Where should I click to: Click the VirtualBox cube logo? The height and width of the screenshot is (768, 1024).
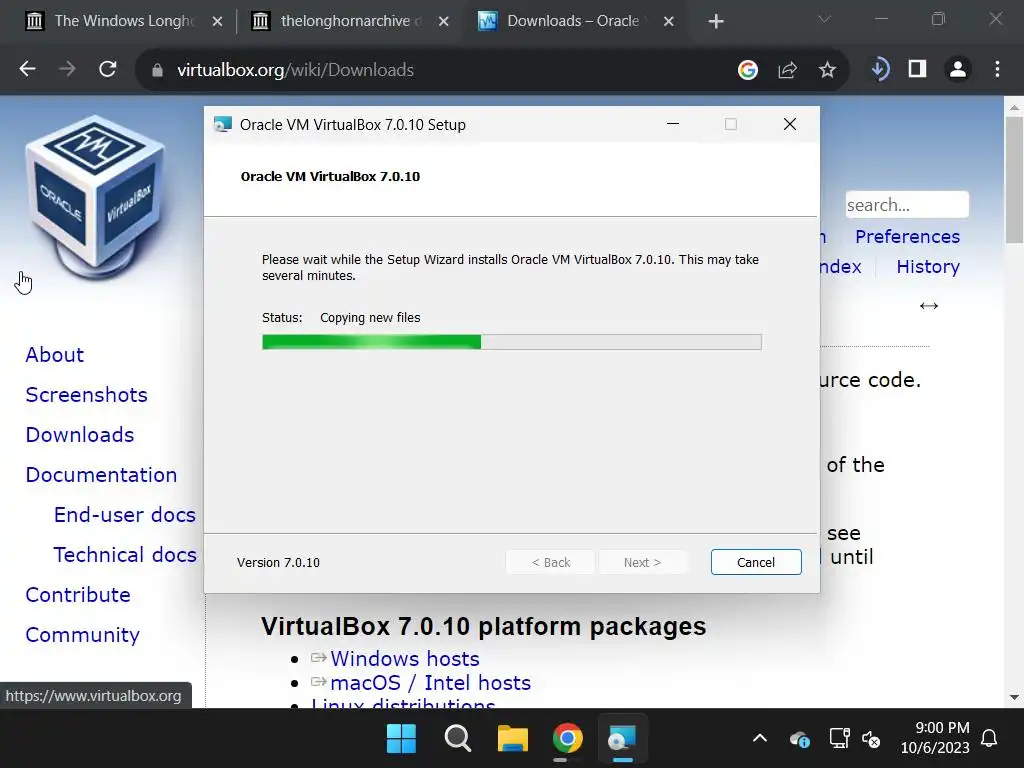(x=95, y=197)
